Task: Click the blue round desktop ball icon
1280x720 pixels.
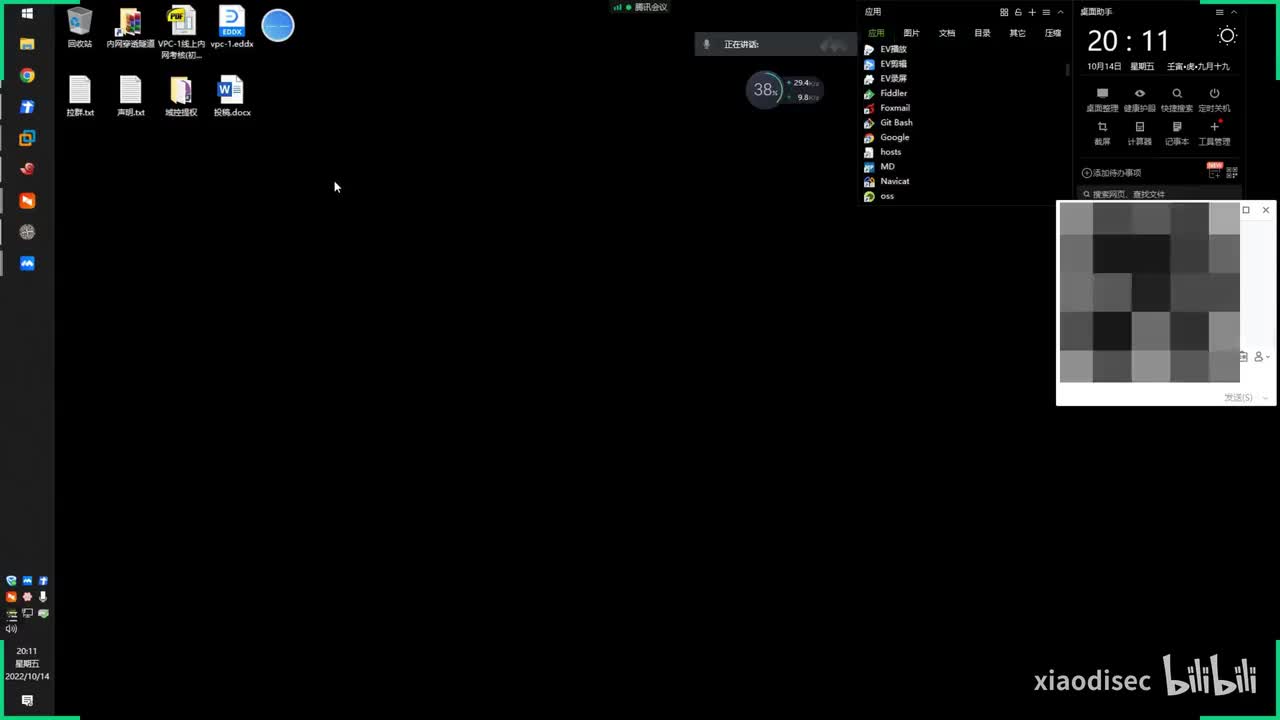Action: 278,26
